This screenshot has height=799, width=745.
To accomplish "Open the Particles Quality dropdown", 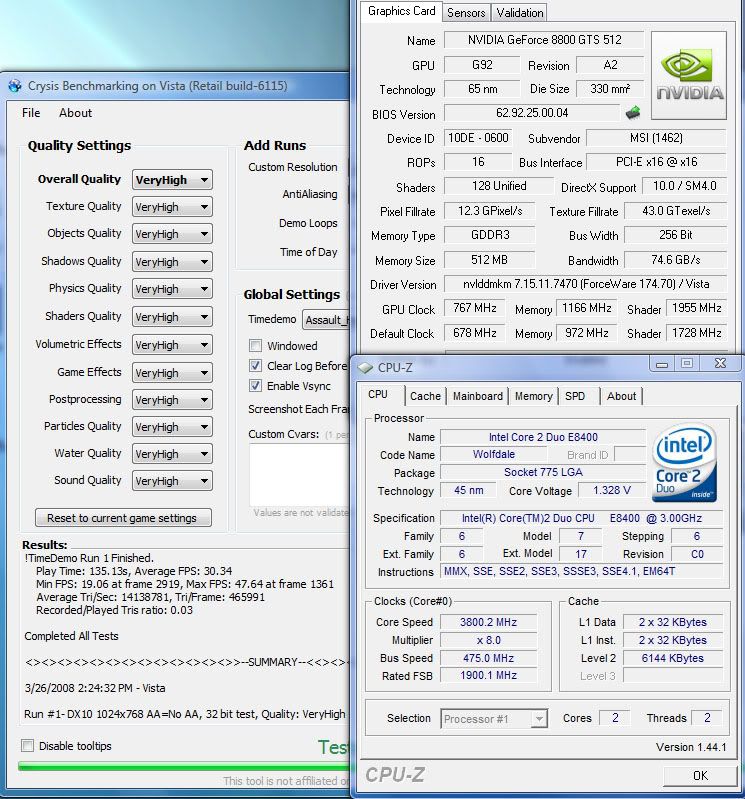I will pyautogui.click(x=172, y=427).
